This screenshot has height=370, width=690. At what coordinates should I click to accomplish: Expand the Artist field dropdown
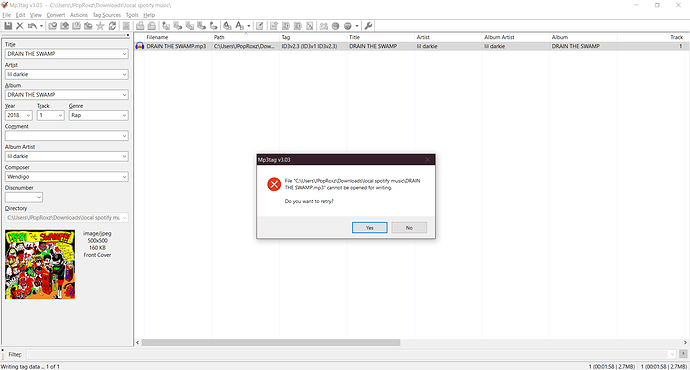[x=124, y=74]
